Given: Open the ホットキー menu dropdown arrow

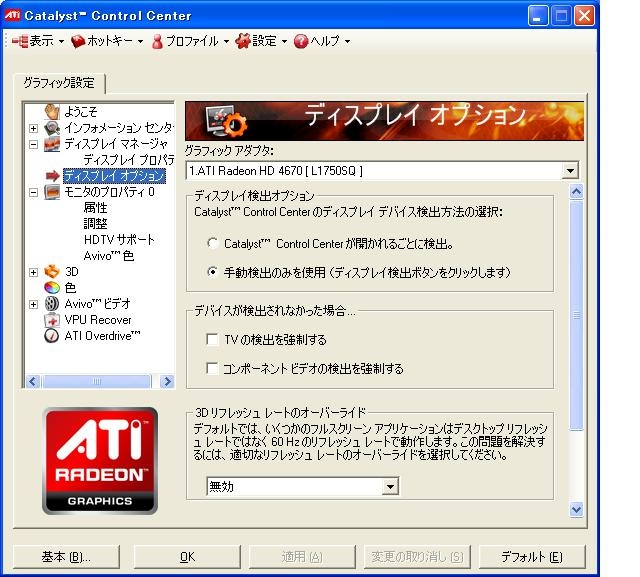Looking at the screenshot, I should pos(140,42).
